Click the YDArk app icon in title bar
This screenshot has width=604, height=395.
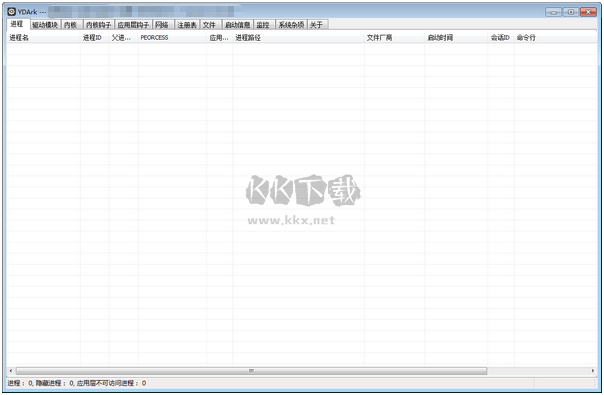pyautogui.click(x=12, y=12)
